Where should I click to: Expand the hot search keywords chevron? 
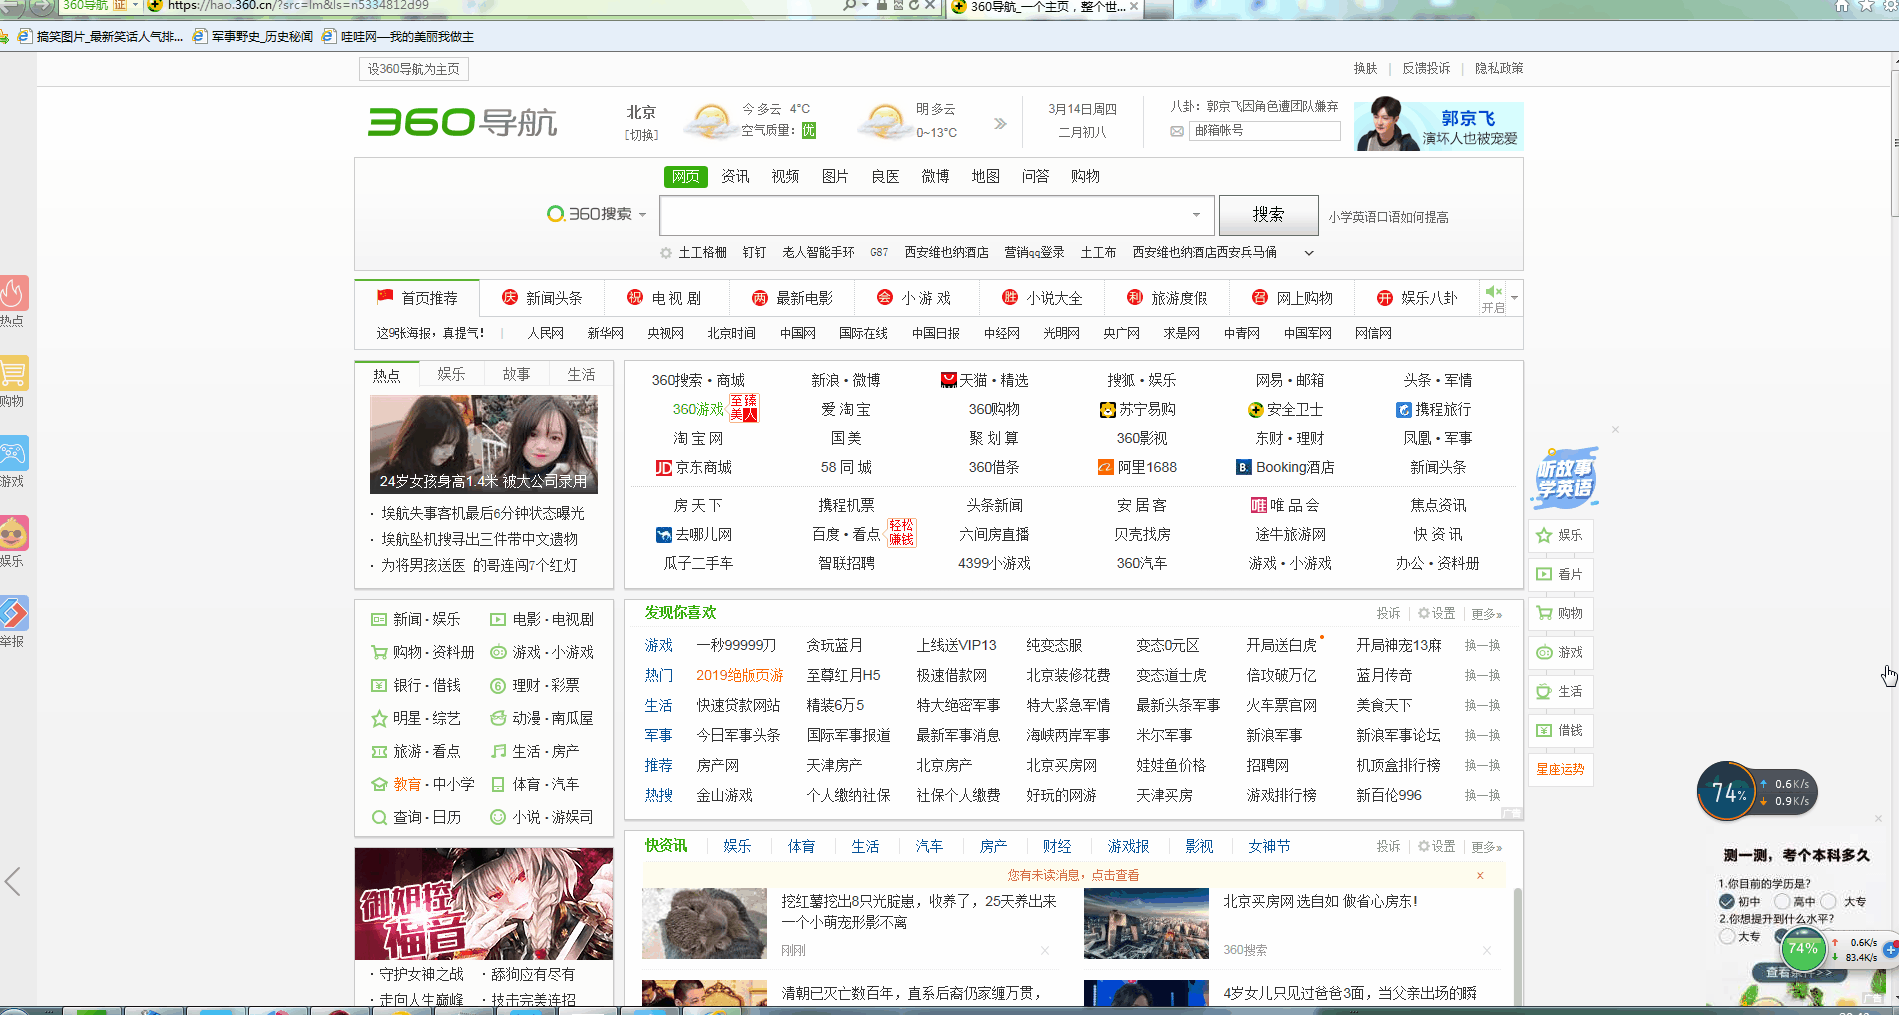1308,253
